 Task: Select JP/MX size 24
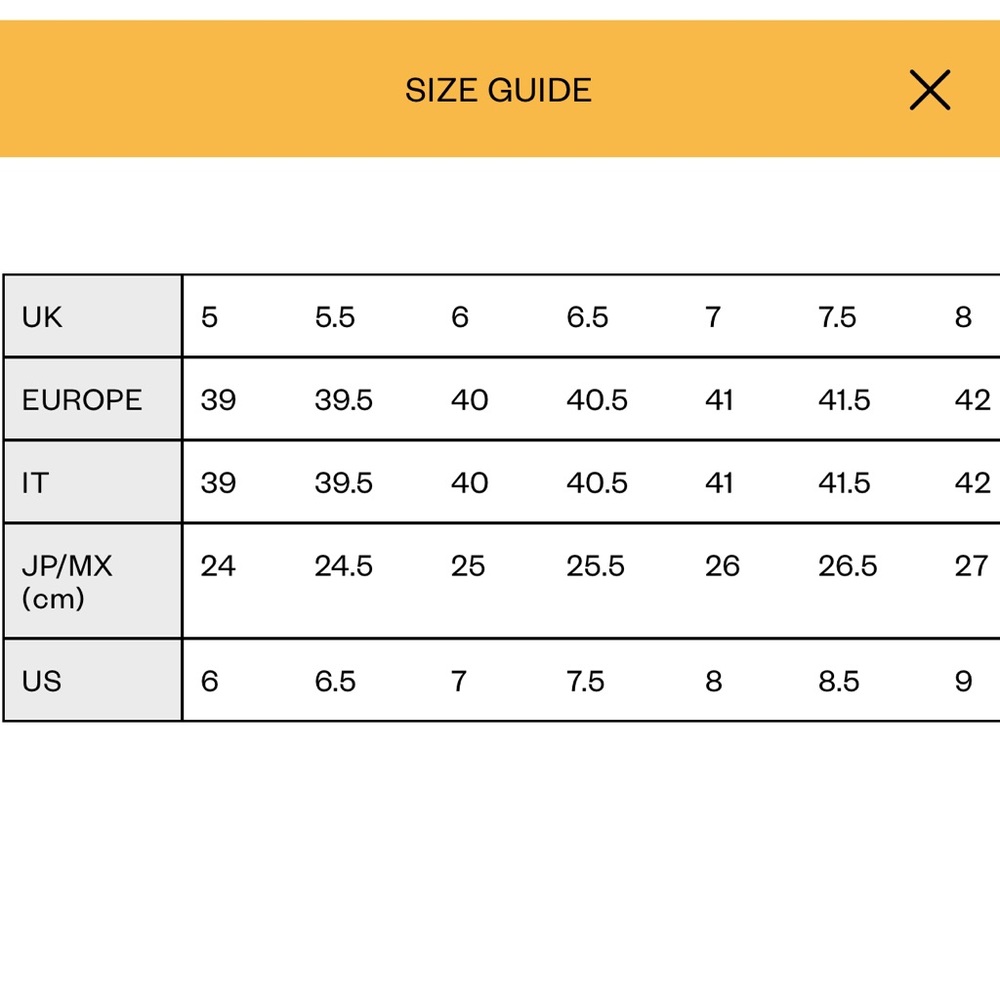coord(218,566)
